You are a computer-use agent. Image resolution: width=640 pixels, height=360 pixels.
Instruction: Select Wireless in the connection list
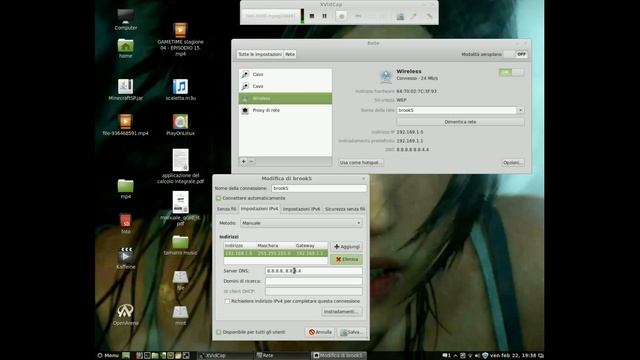coord(285,98)
